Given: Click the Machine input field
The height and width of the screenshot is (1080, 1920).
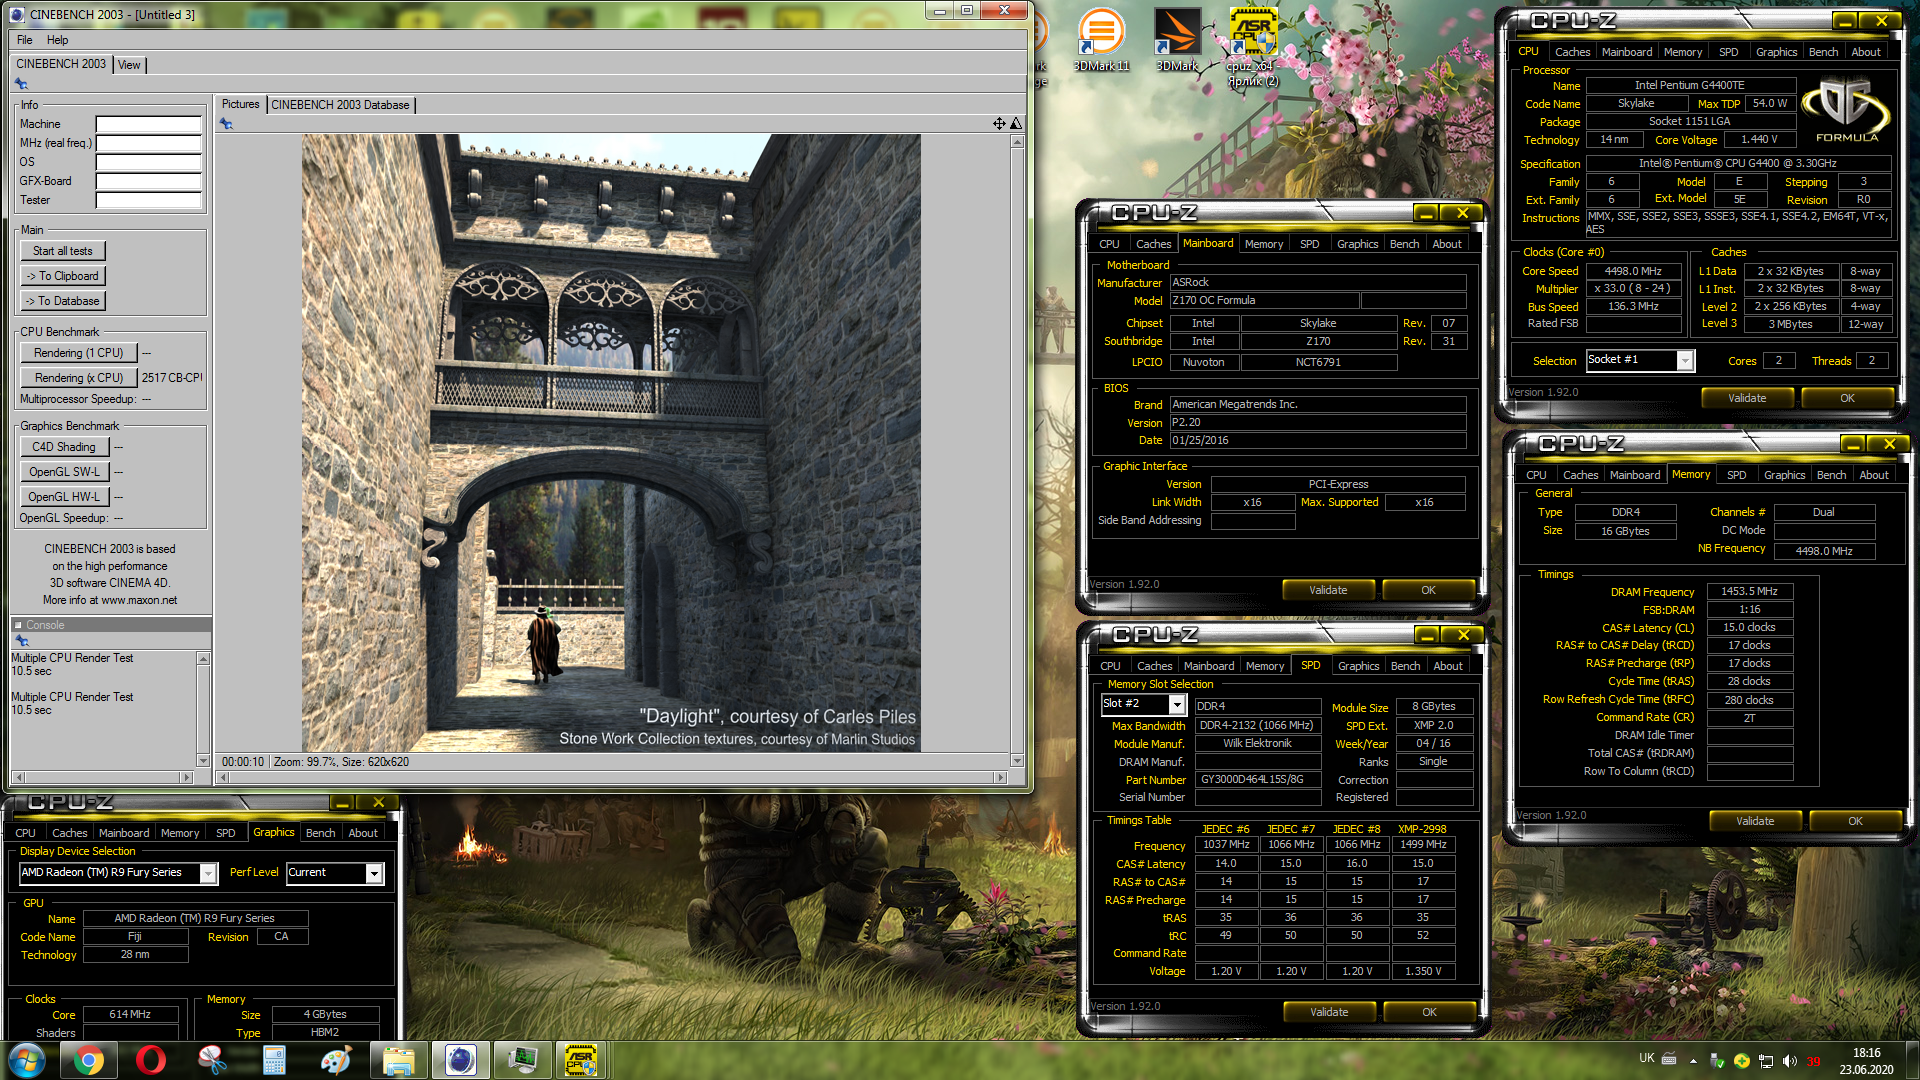Looking at the screenshot, I should coord(149,124).
